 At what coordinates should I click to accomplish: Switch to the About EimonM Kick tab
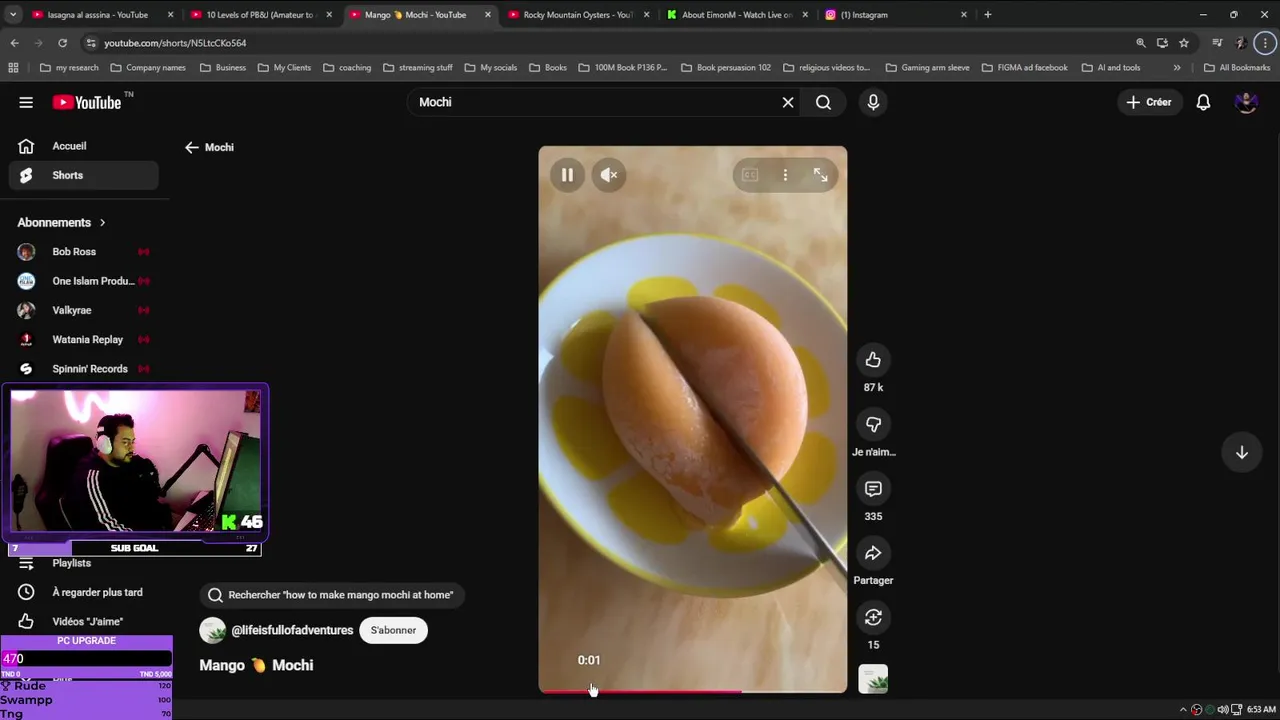pyautogui.click(x=736, y=15)
